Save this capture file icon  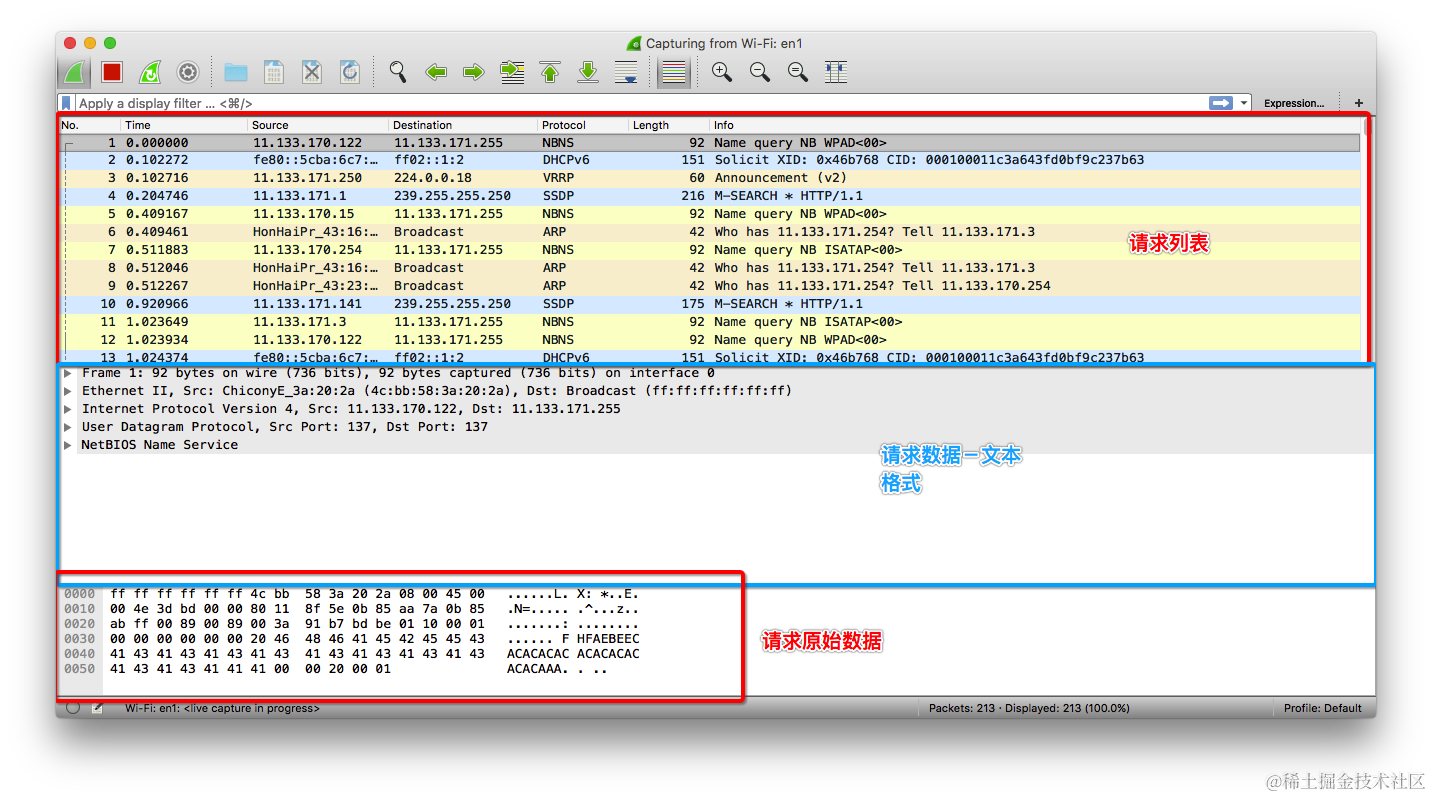point(274,72)
